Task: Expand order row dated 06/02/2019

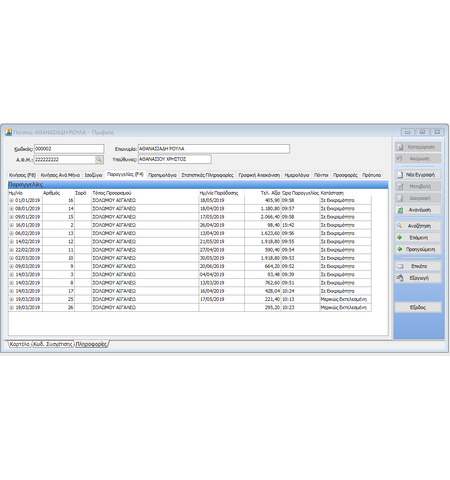Action: pyautogui.click(x=11, y=233)
